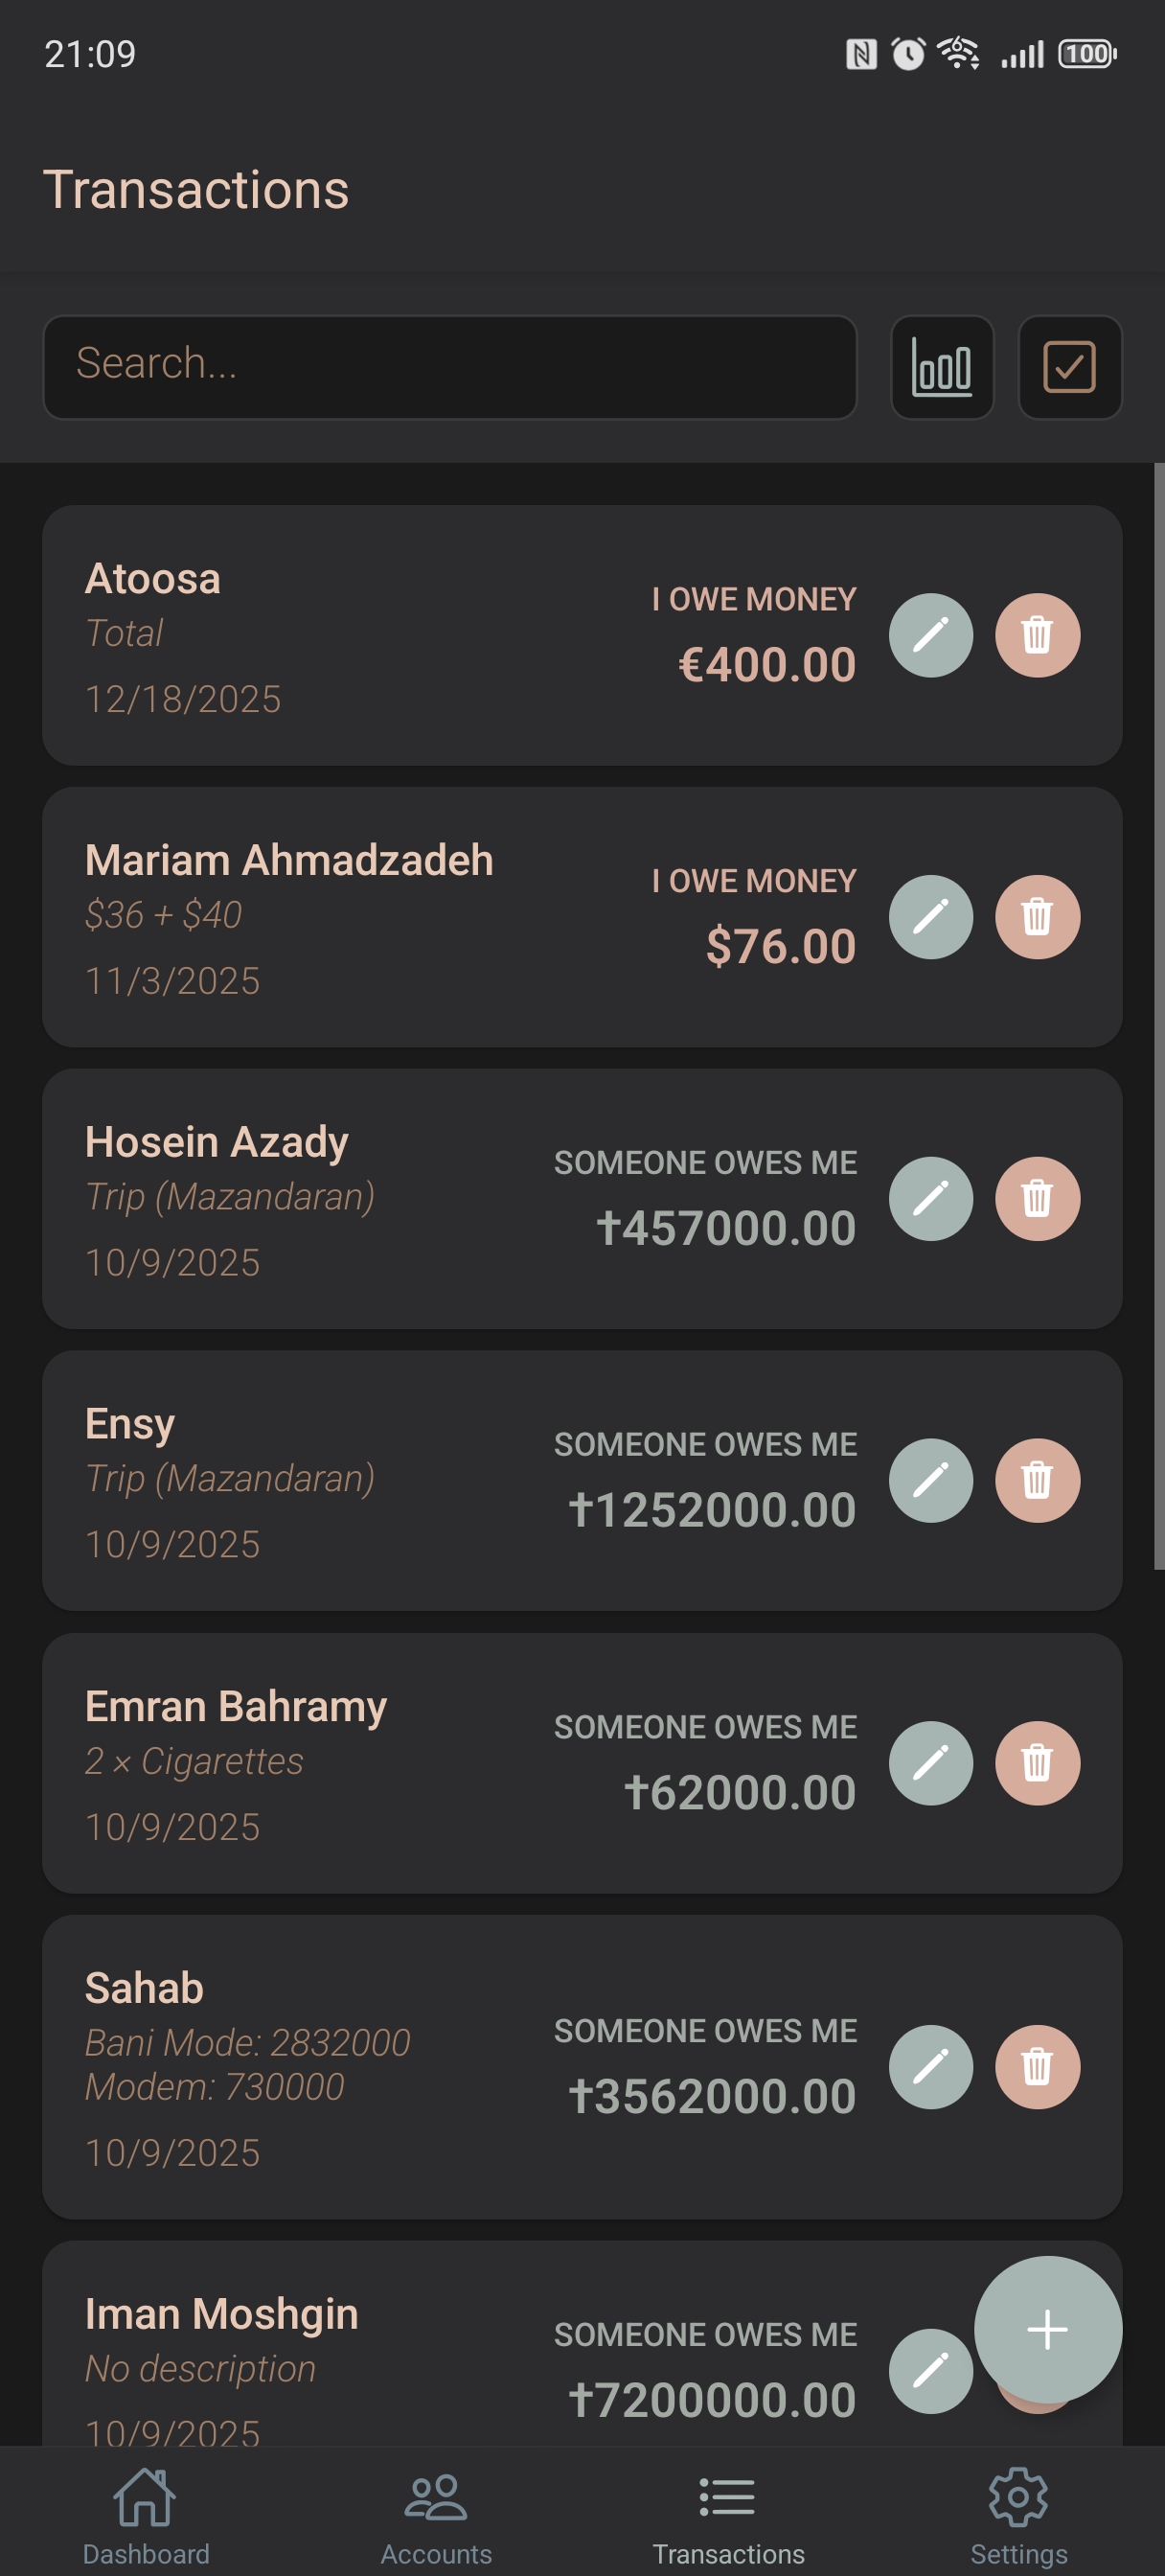Edit the Hosein Azady transaction
Screen dimensions: 1165x2576
click(930, 1198)
